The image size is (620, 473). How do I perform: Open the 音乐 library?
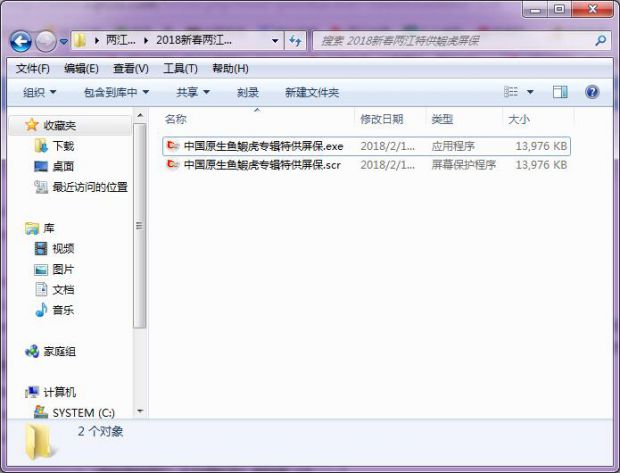62,310
